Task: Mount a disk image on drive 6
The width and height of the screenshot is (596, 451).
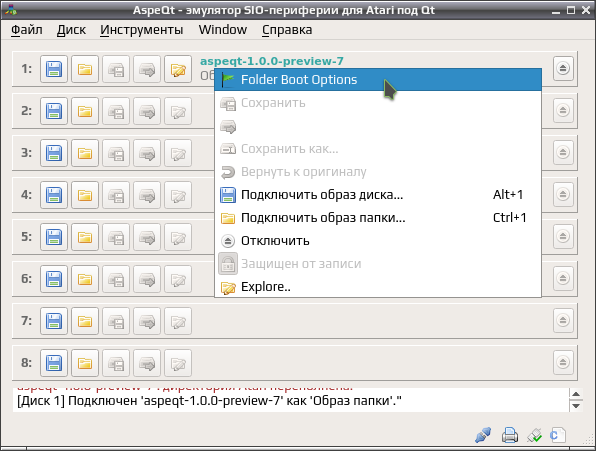Action: tap(54, 279)
